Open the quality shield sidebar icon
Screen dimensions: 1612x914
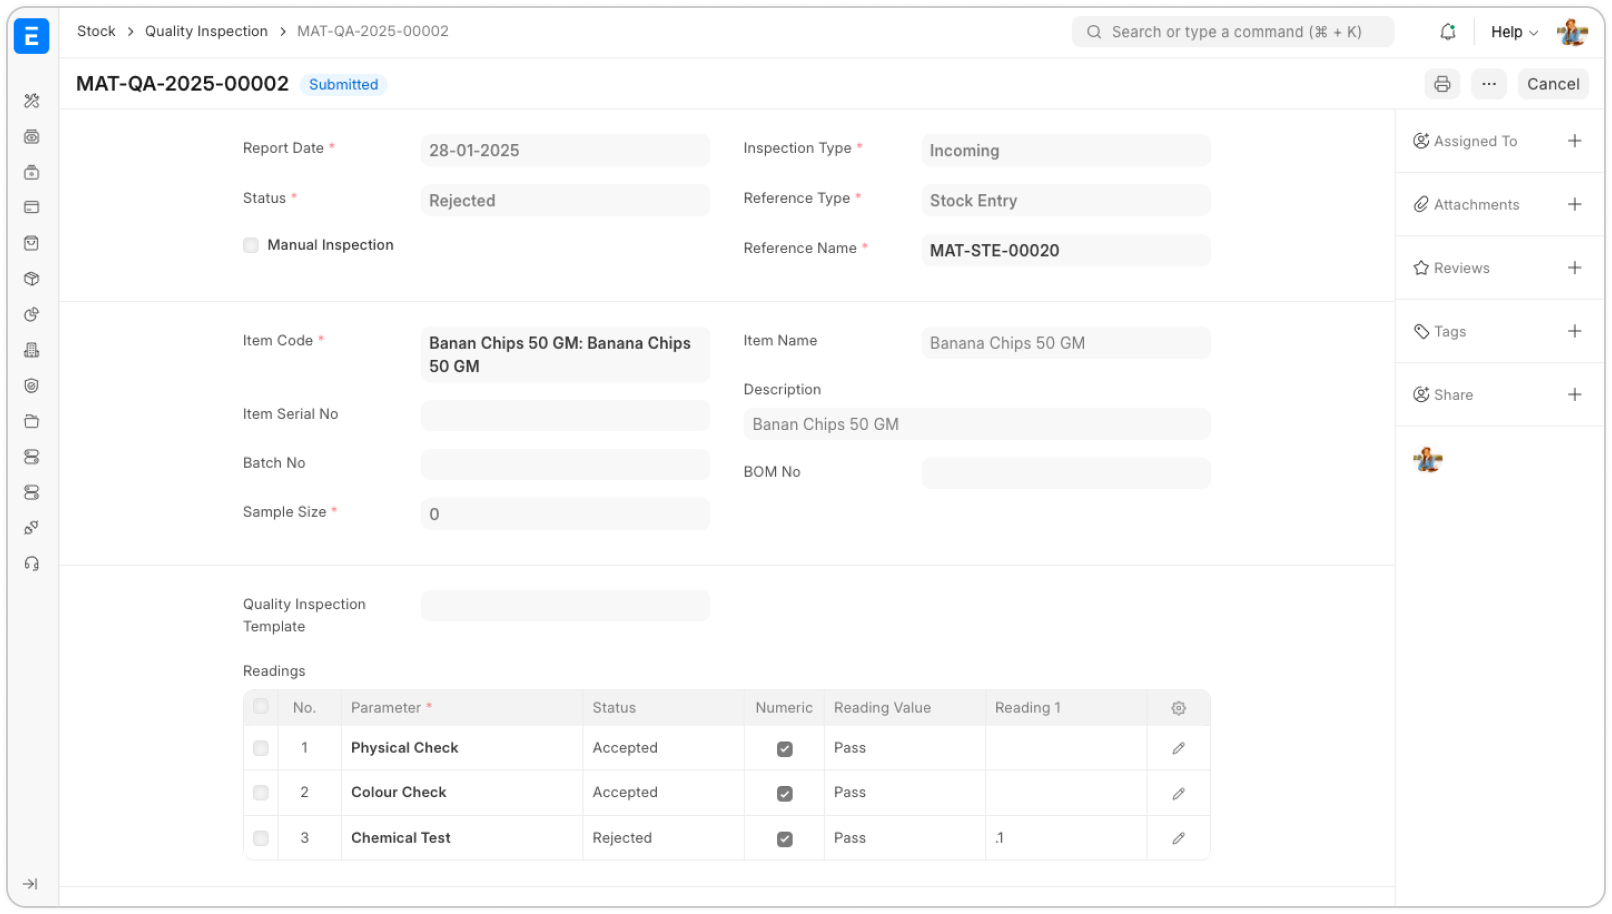(x=32, y=386)
